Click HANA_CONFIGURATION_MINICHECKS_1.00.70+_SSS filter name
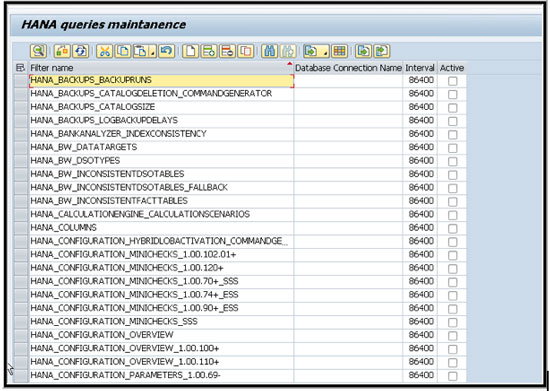 click(134, 281)
